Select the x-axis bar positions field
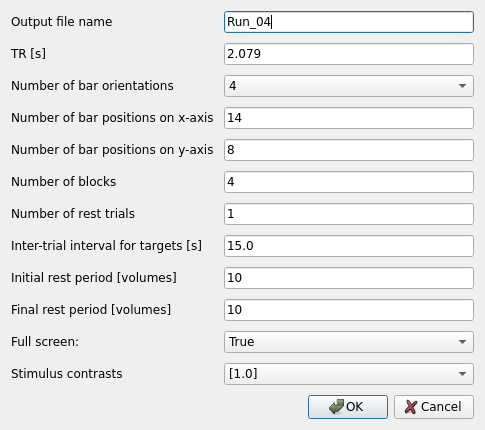Screen dimensions: 485x430 349,118
